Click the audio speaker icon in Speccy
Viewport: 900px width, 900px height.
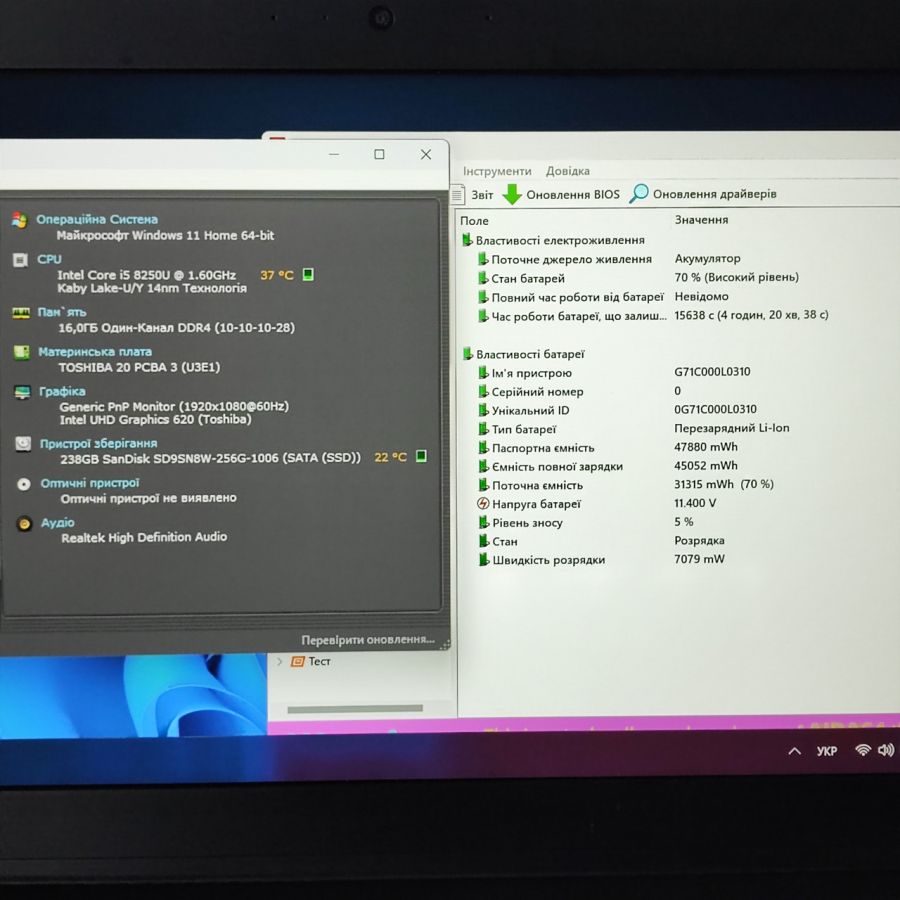click(24, 523)
